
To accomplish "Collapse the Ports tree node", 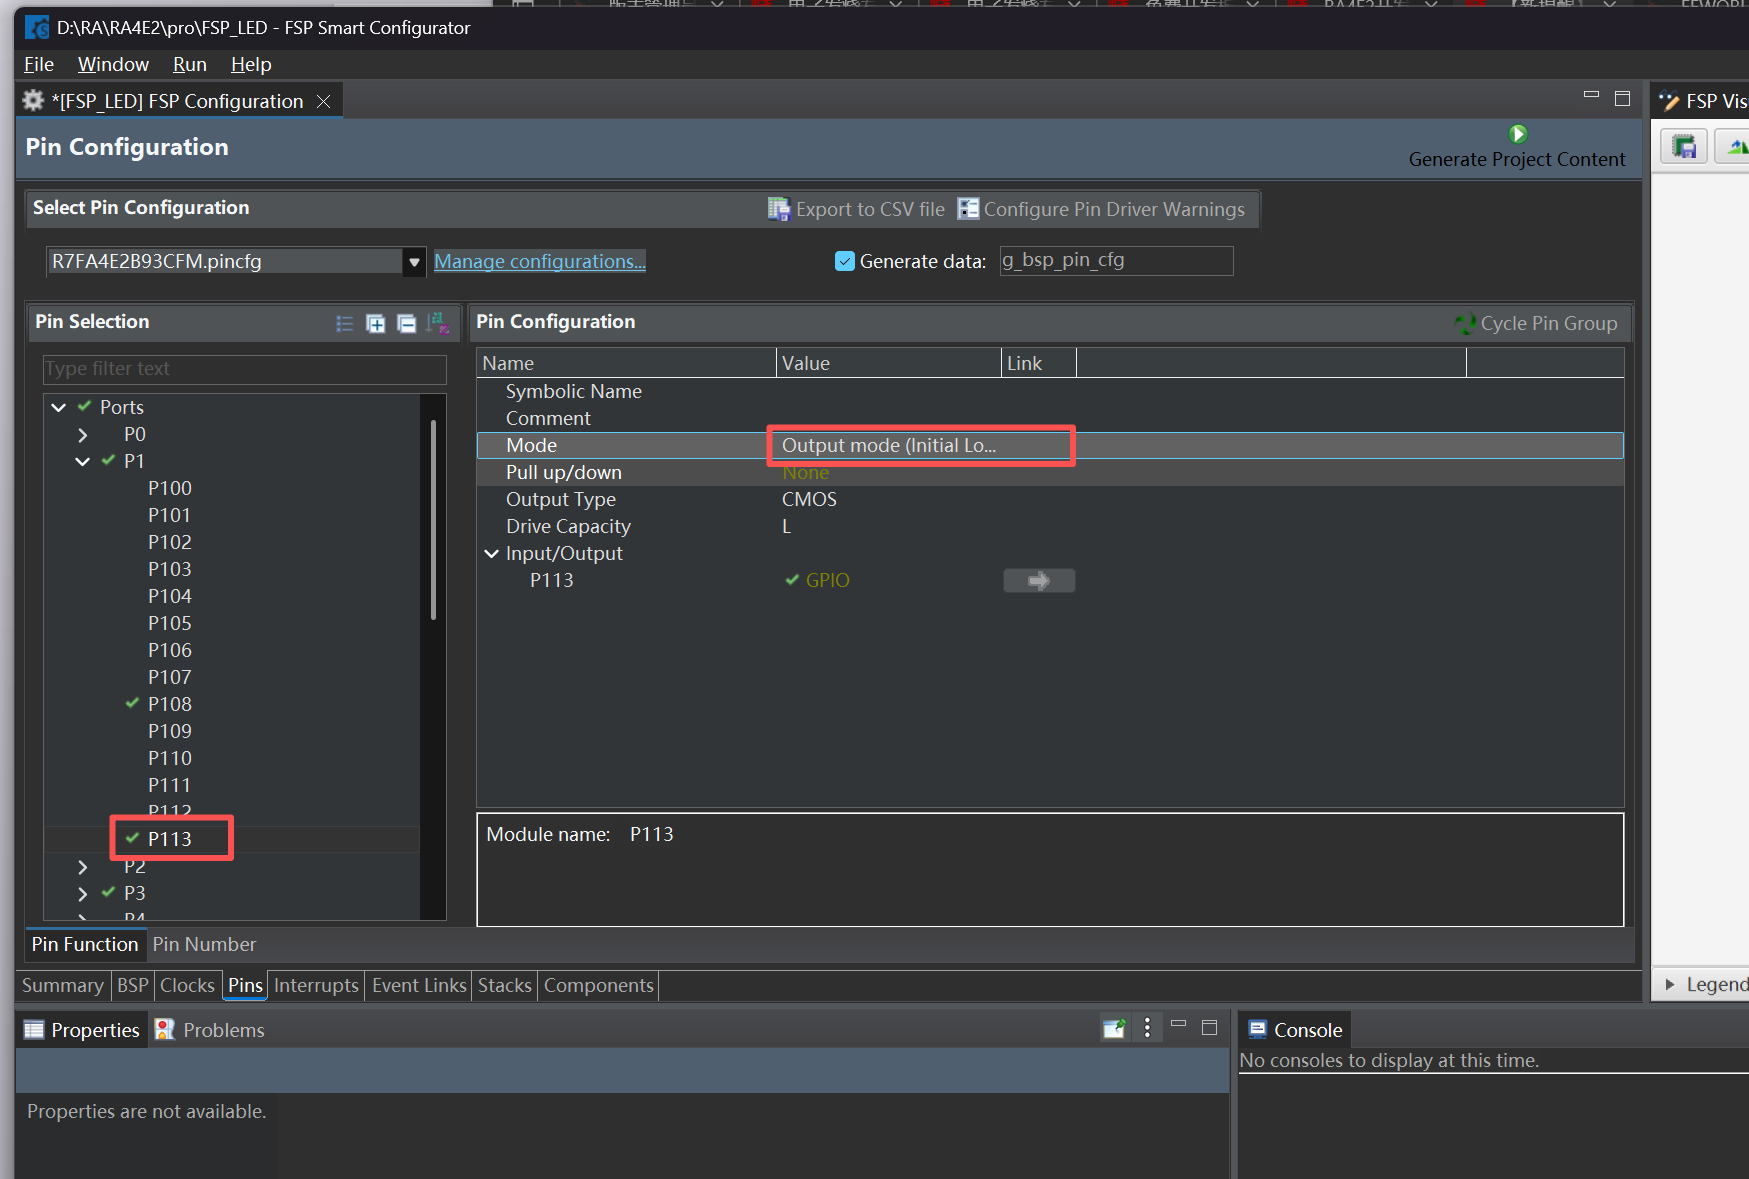I will [59, 407].
